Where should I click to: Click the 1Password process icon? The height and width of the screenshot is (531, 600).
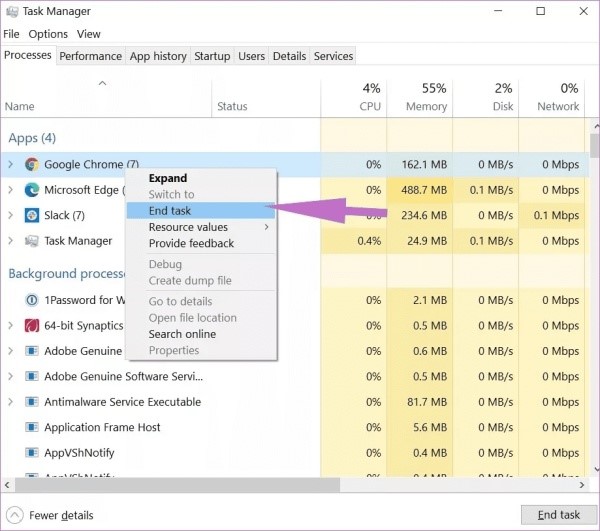tap(32, 300)
